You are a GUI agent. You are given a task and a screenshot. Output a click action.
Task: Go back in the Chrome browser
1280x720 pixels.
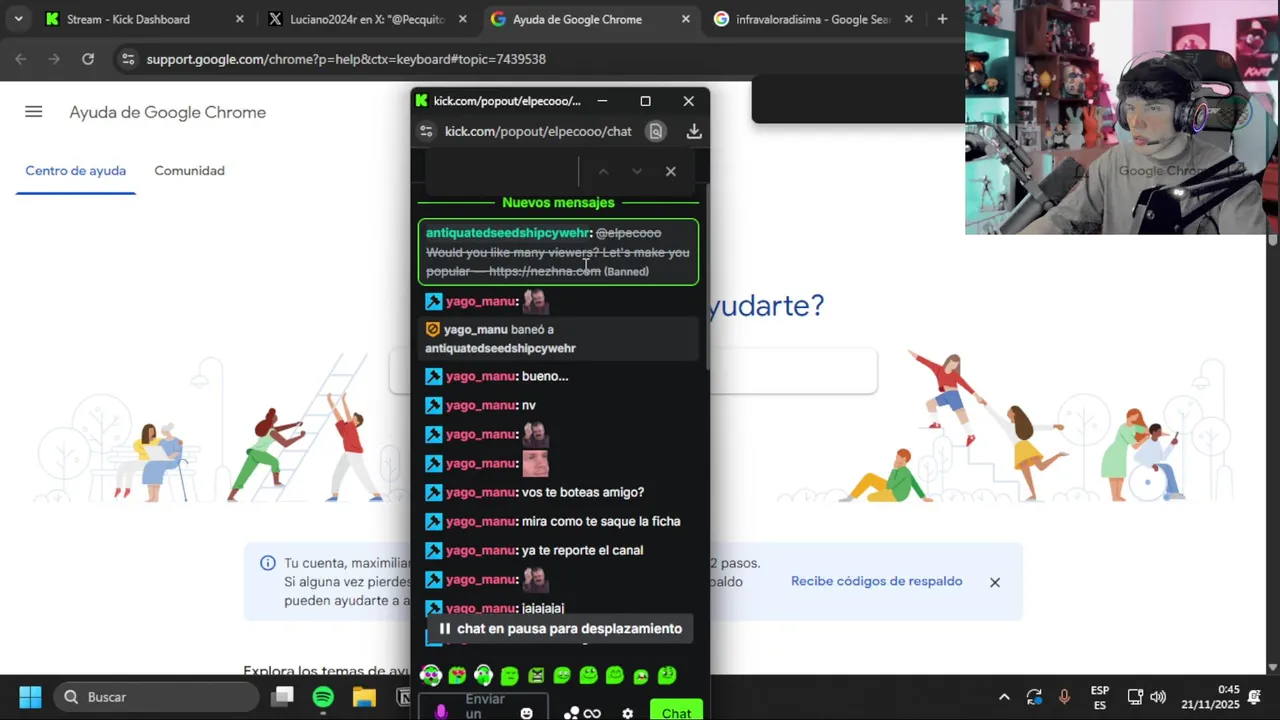[x=21, y=59]
